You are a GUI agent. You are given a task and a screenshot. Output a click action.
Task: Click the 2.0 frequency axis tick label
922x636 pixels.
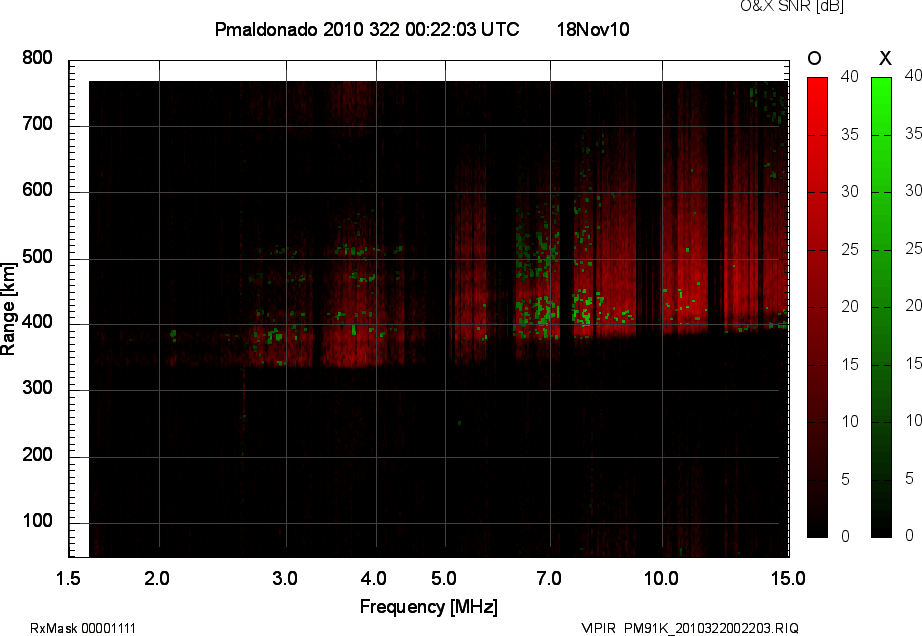point(157,578)
